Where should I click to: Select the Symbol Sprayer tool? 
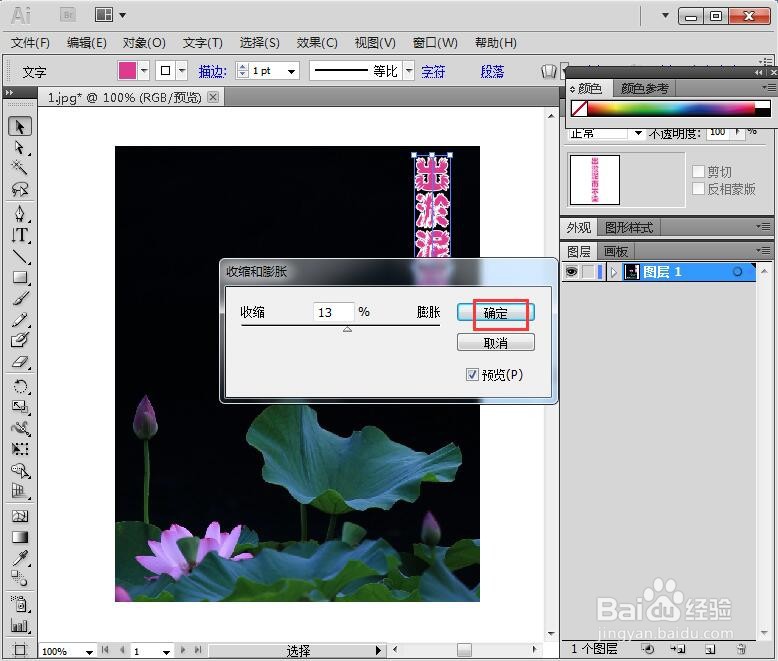point(20,604)
